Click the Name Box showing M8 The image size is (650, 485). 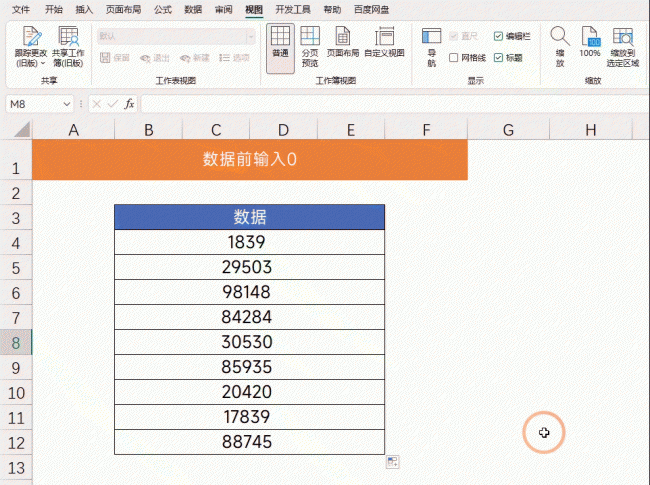tap(34, 104)
